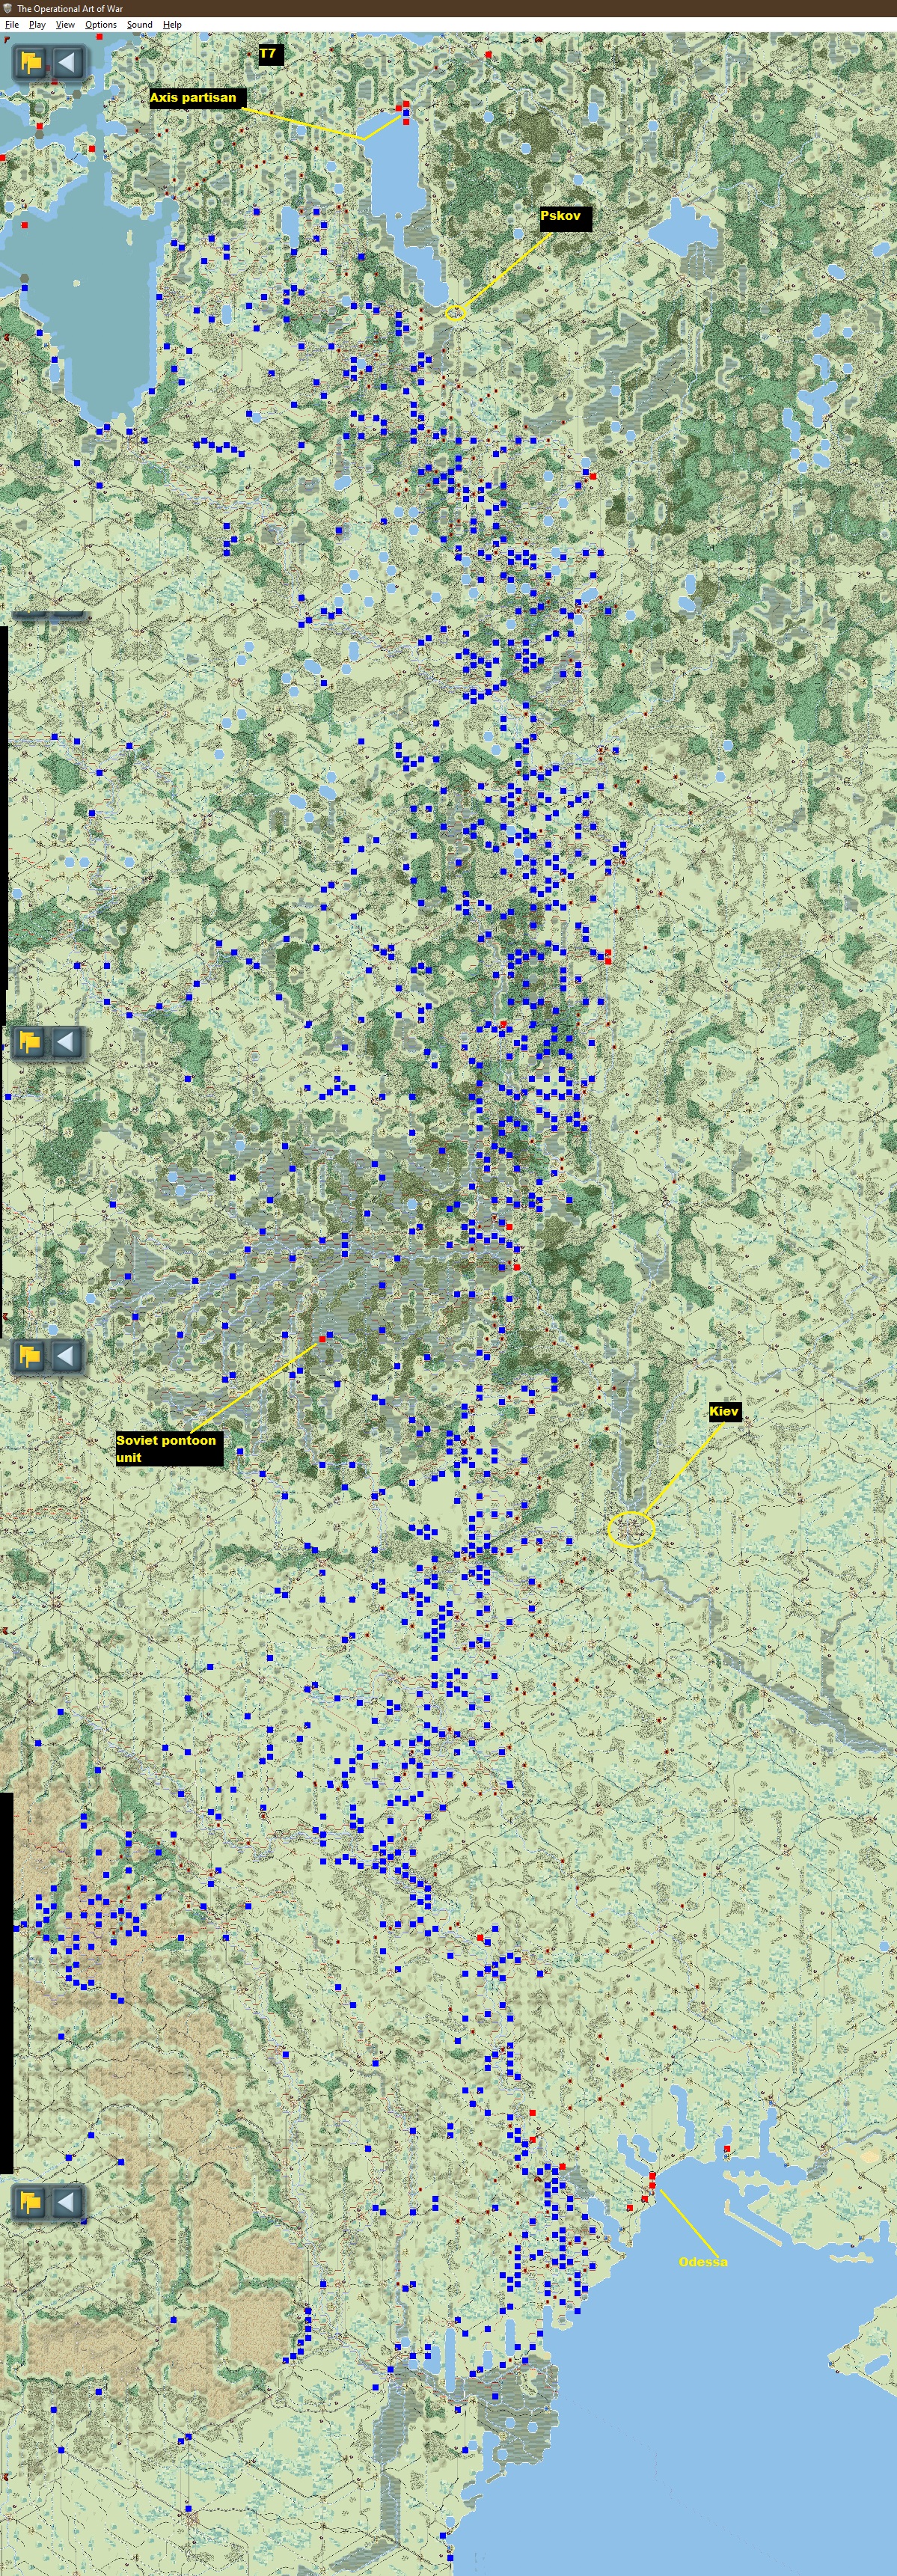Click the yellow flags icon just below the menu bar

click(x=31, y=63)
